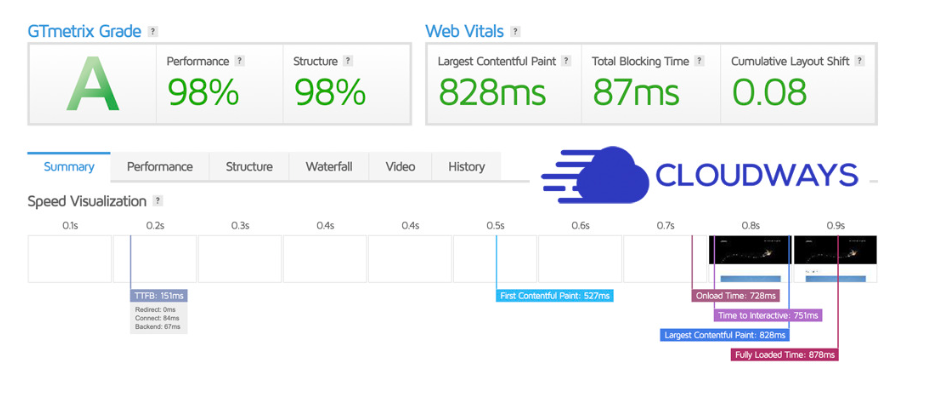The width and height of the screenshot is (926, 395).
Task: Open help icon next to Web Vitals
Action: [516, 31]
